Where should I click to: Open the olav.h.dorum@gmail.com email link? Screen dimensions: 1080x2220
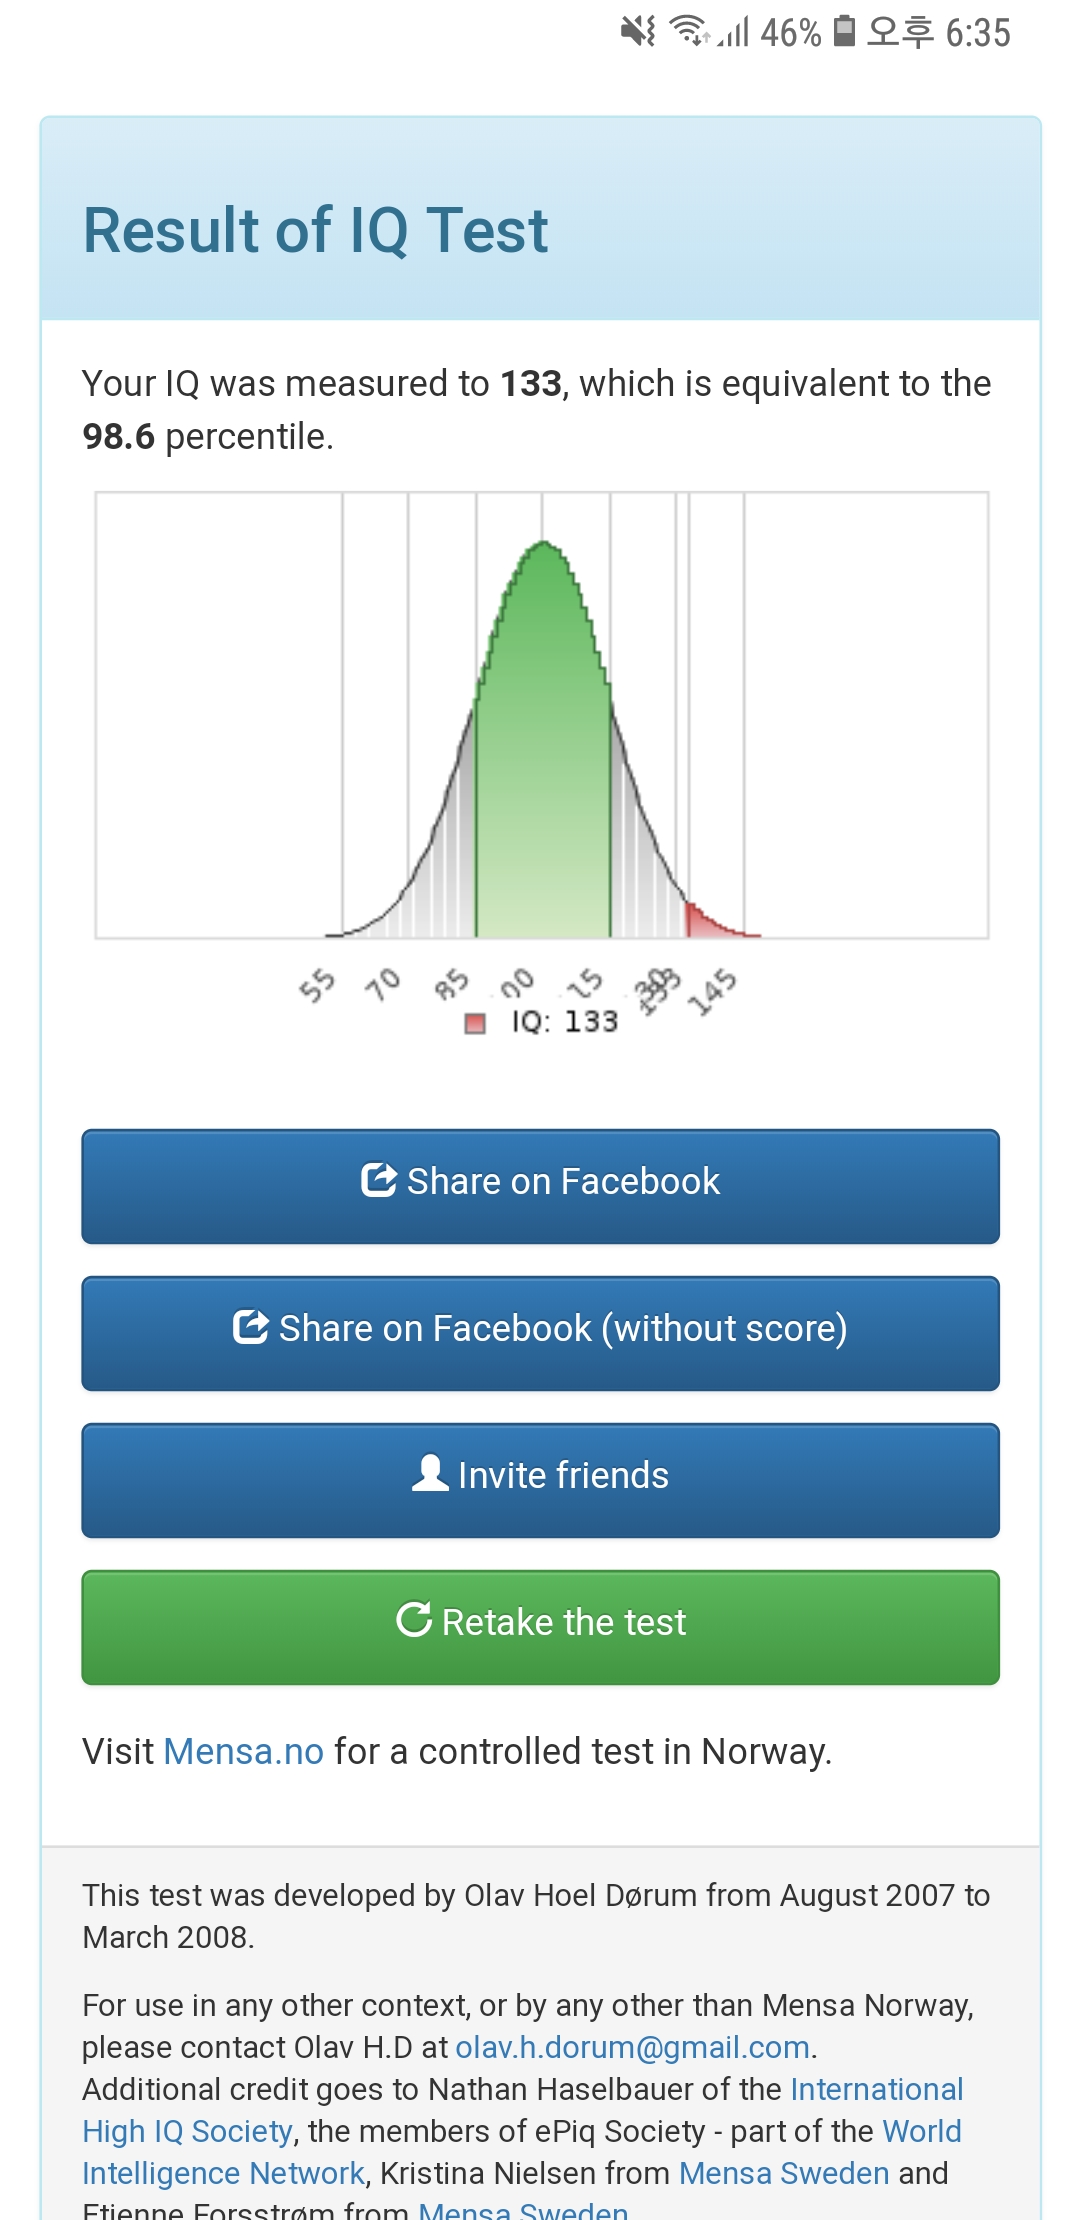pos(632,2047)
